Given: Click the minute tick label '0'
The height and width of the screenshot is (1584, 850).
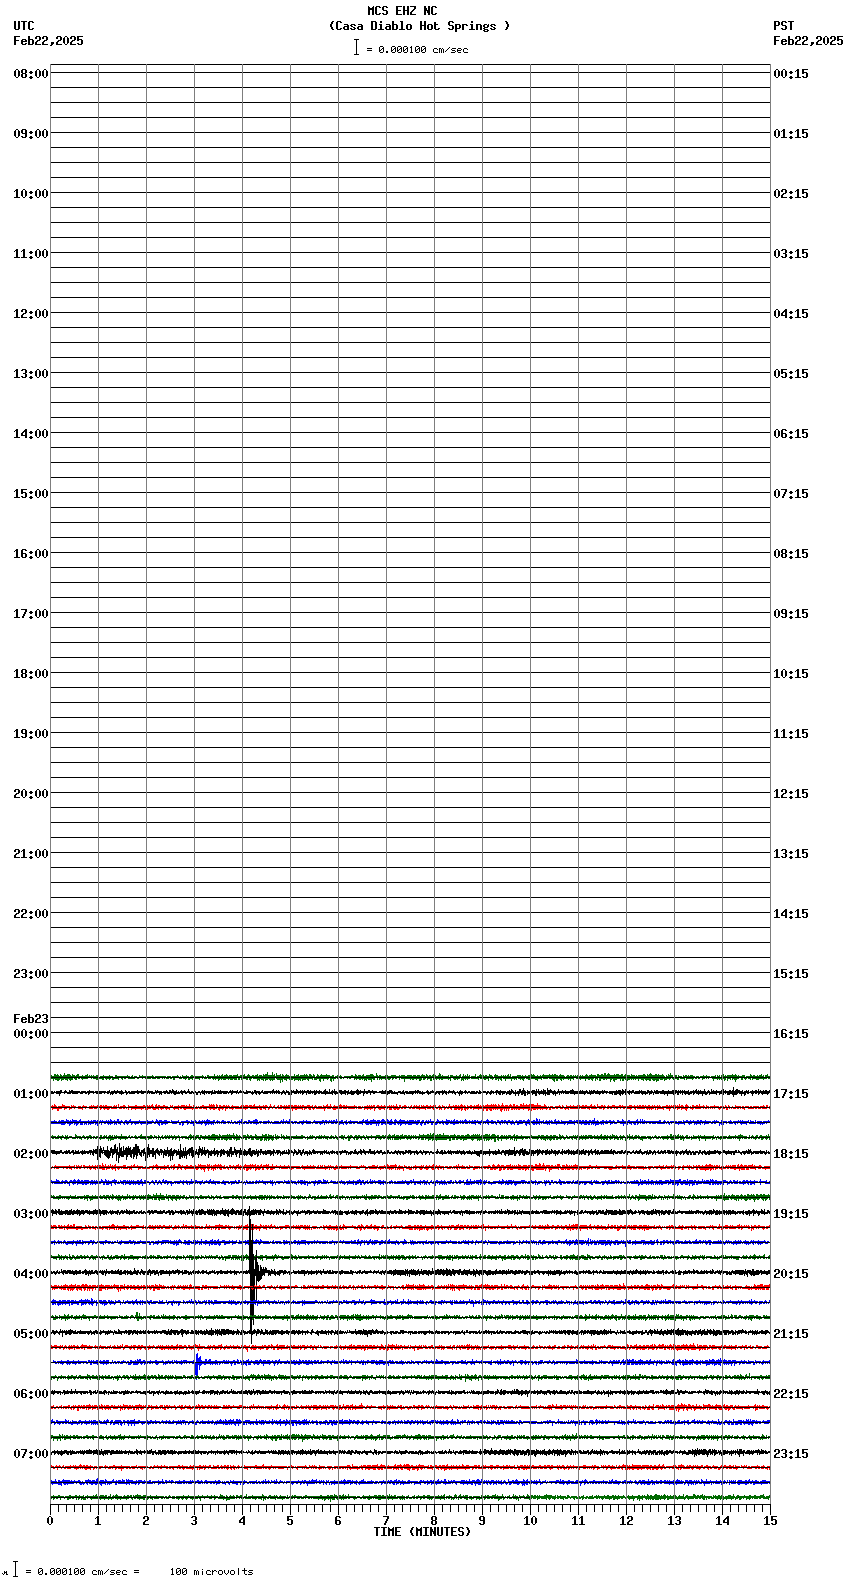Looking at the screenshot, I should (x=50, y=1521).
